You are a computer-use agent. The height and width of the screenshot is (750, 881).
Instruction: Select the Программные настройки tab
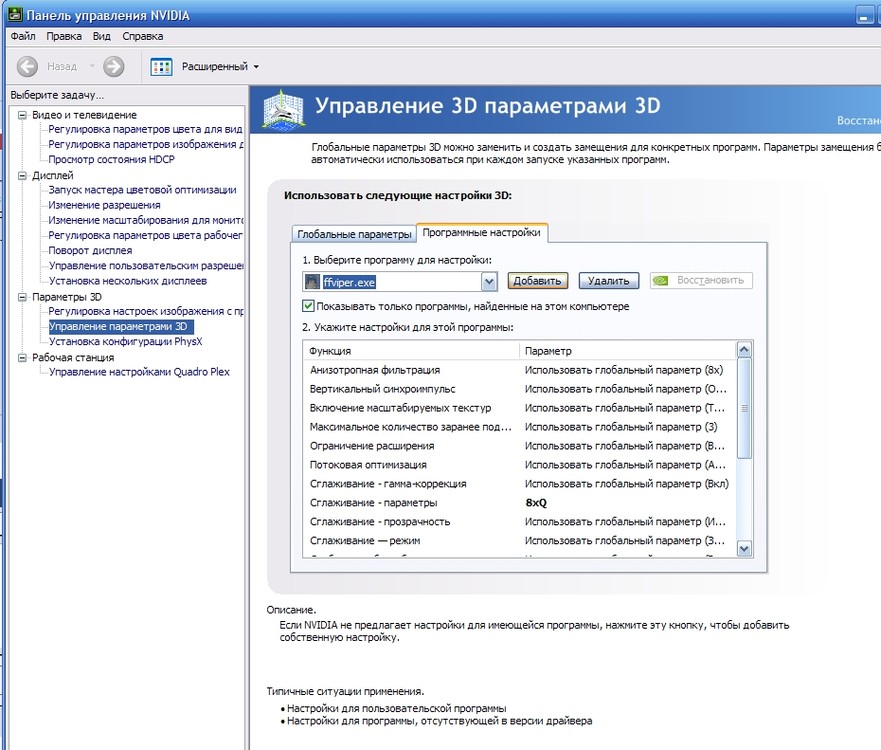click(x=482, y=233)
